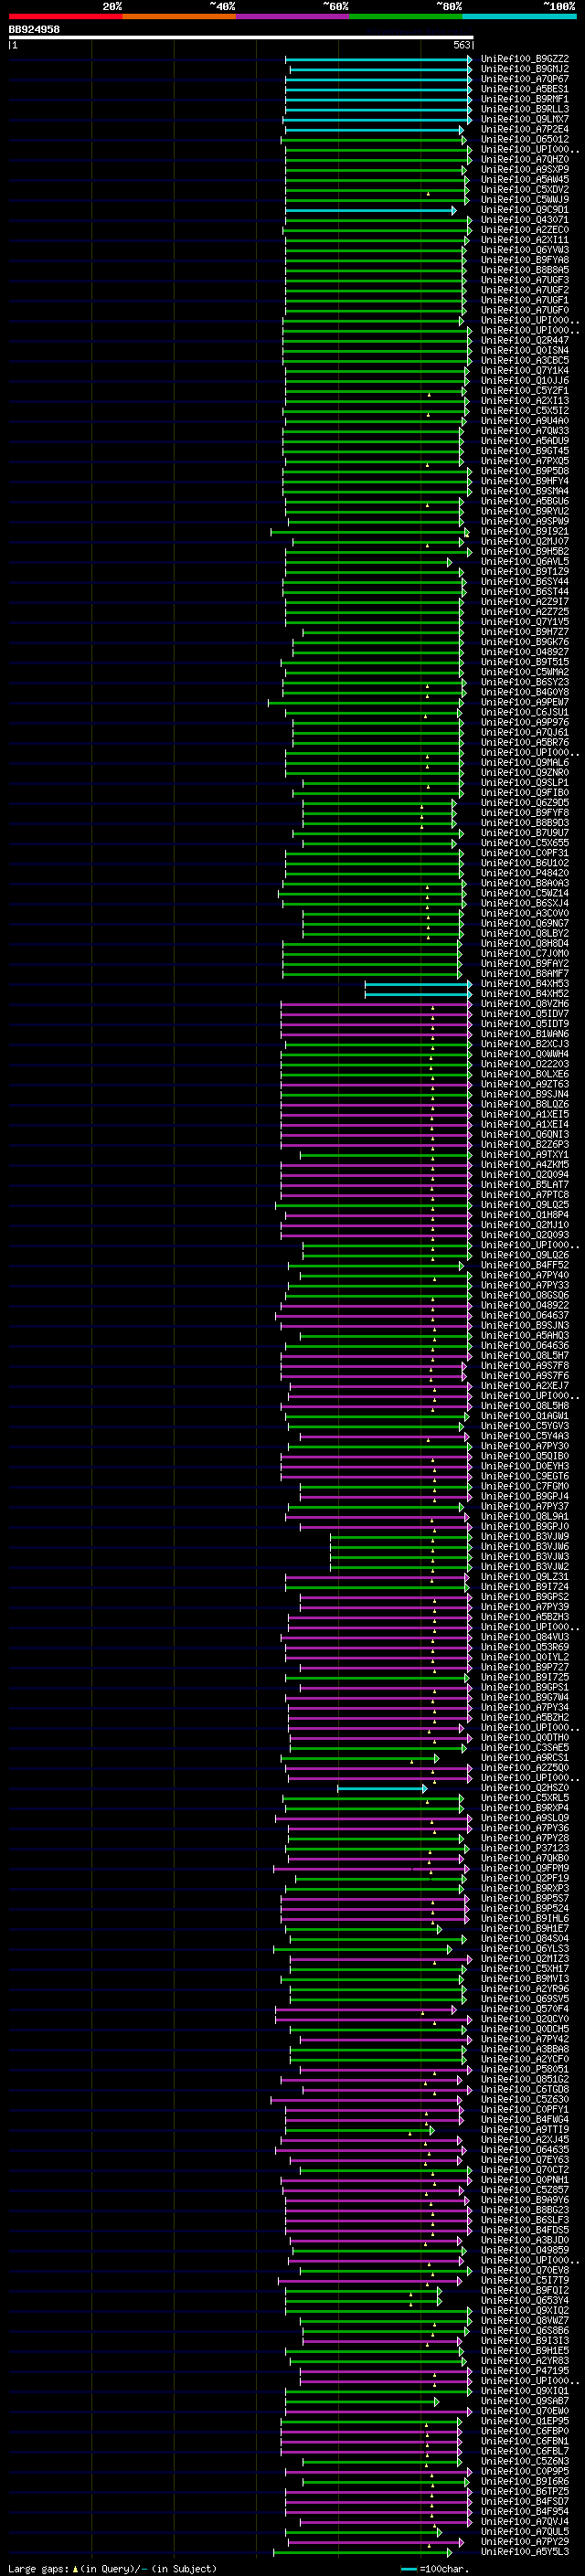Click label UniRef100_Q8VZH6
585x2576 pixels.
tap(525, 1004)
